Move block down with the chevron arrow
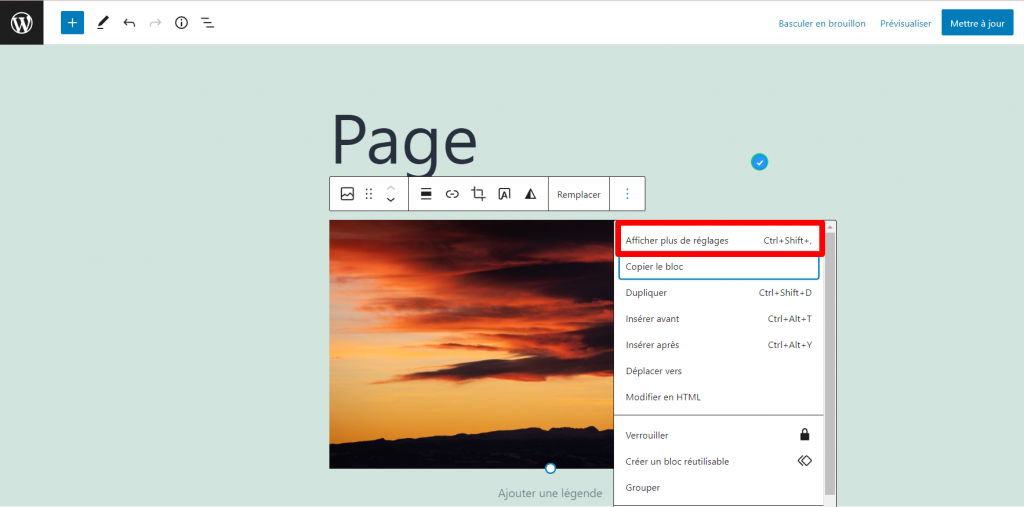This screenshot has height=507, width=1024. (390, 201)
